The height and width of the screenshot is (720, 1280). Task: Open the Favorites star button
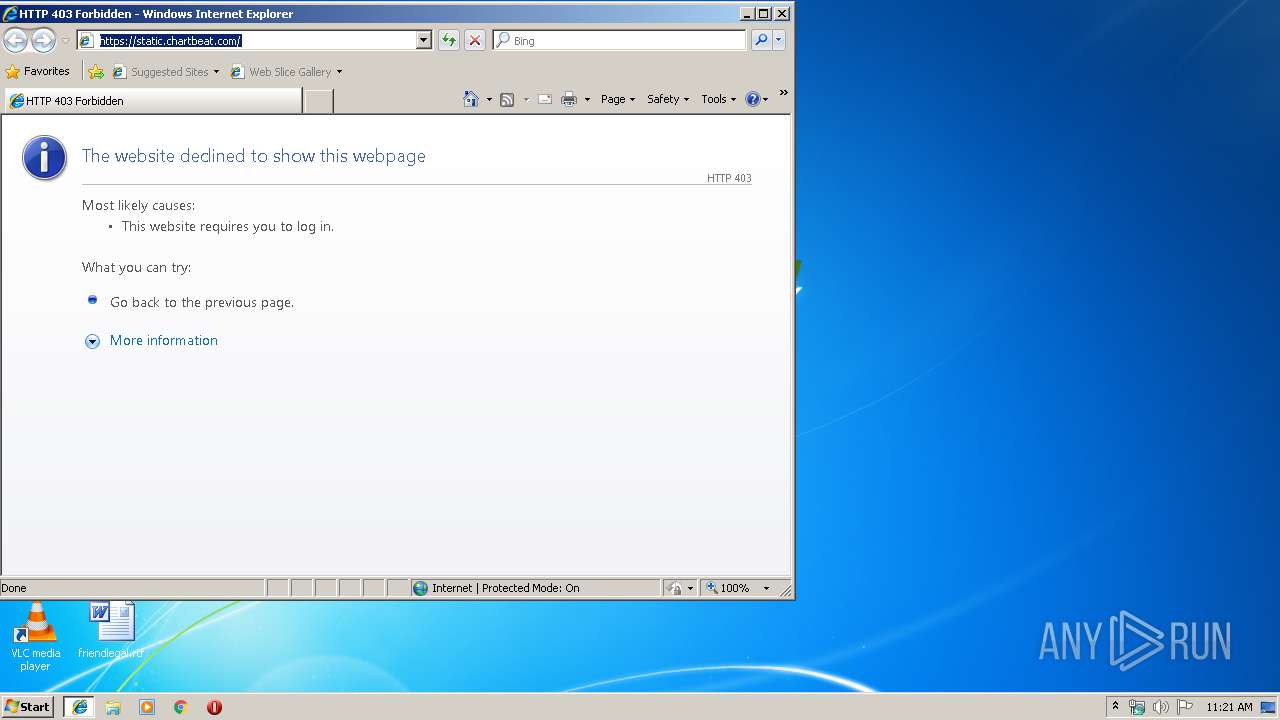click(38, 71)
